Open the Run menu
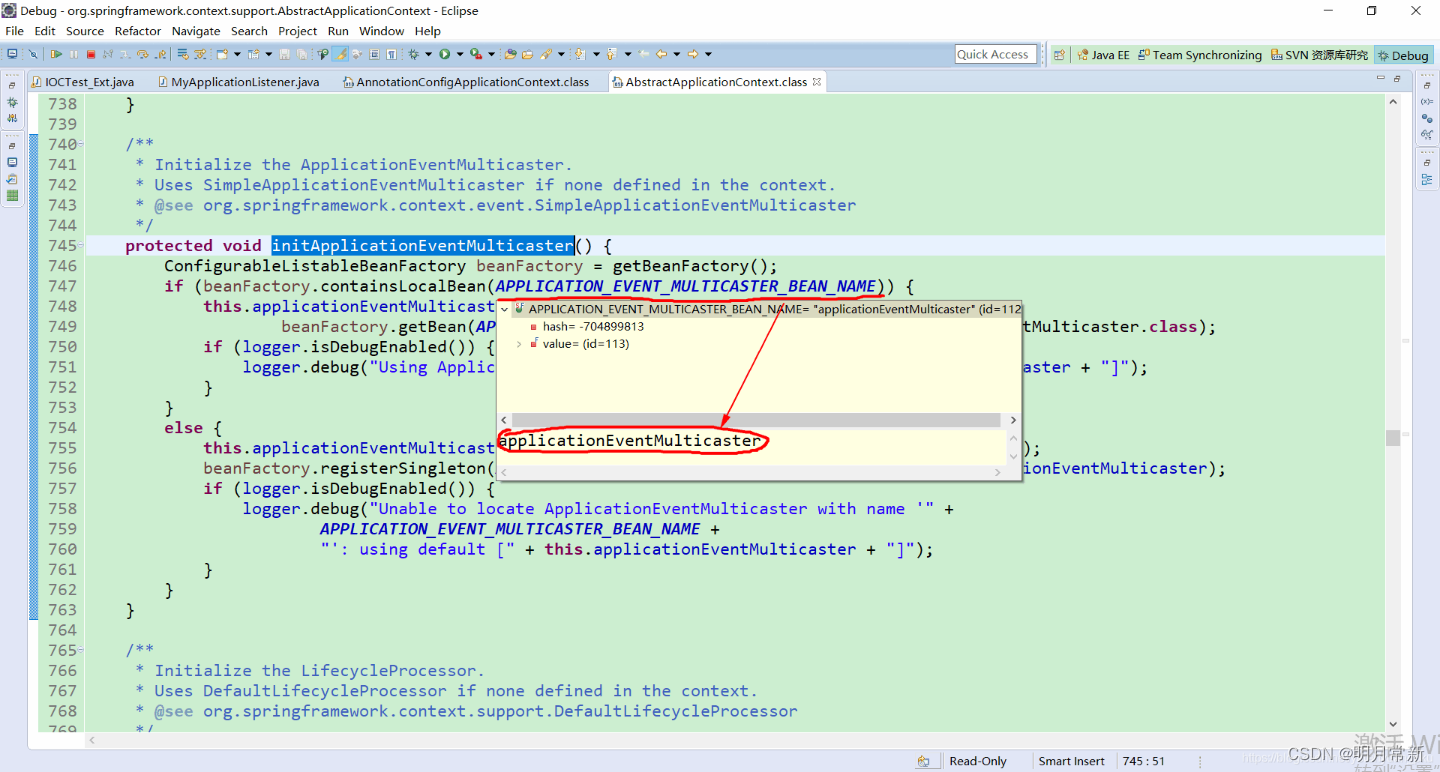The height and width of the screenshot is (772, 1440). tap(338, 31)
